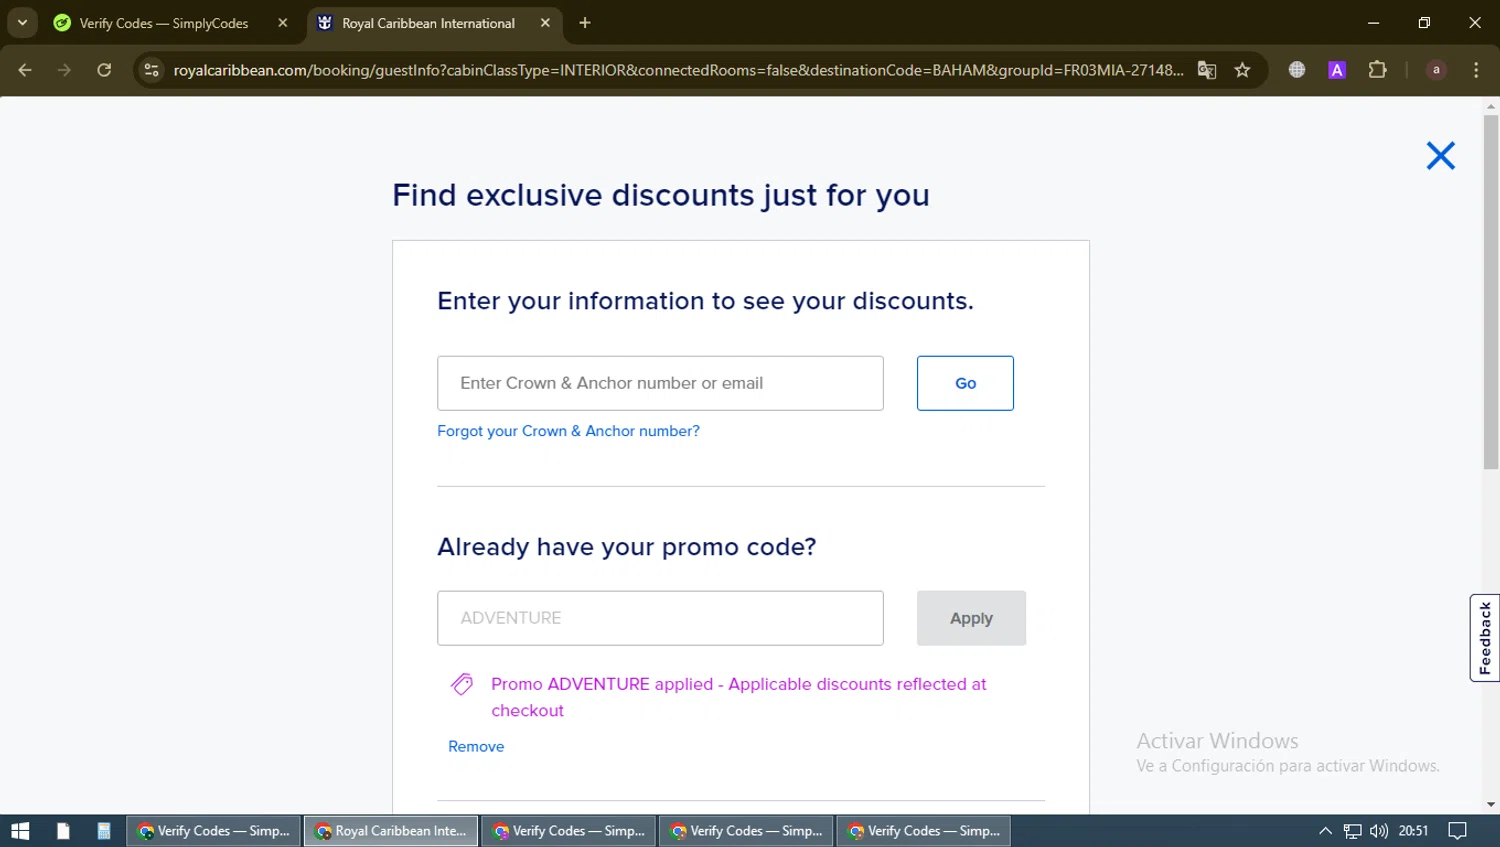Click the Apply promo code button
The image size is (1500, 847).
(x=971, y=618)
